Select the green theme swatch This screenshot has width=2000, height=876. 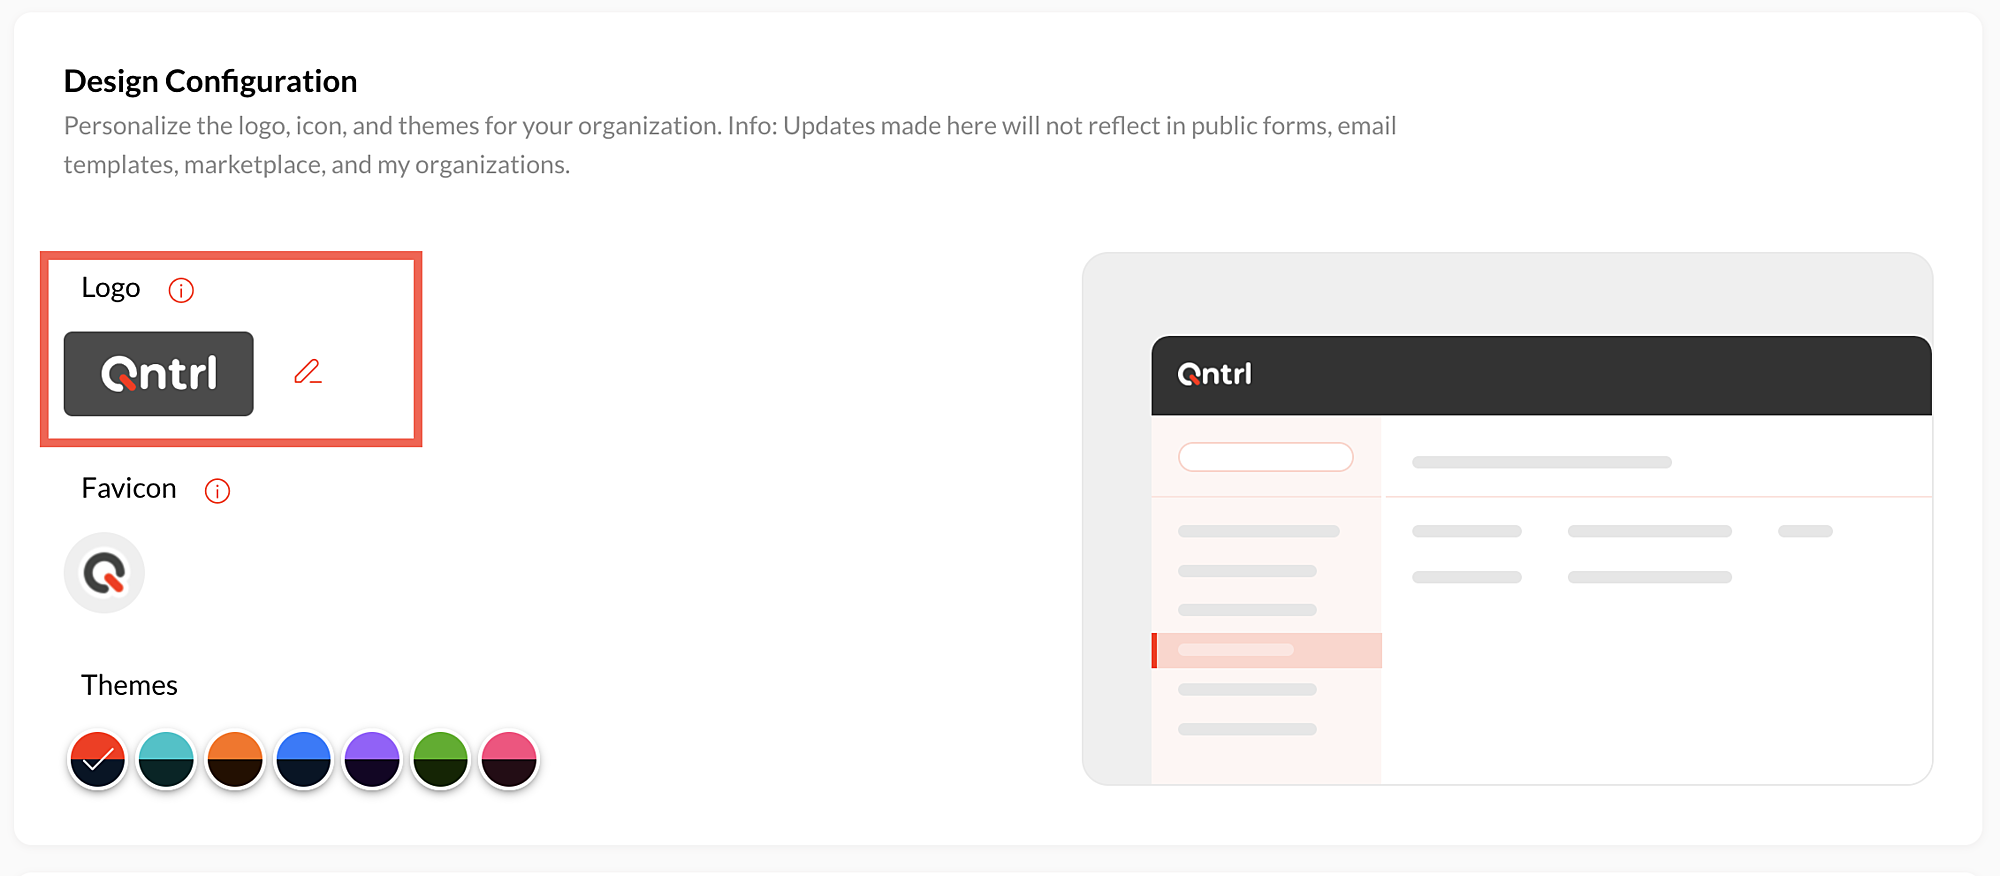[x=440, y=759]
